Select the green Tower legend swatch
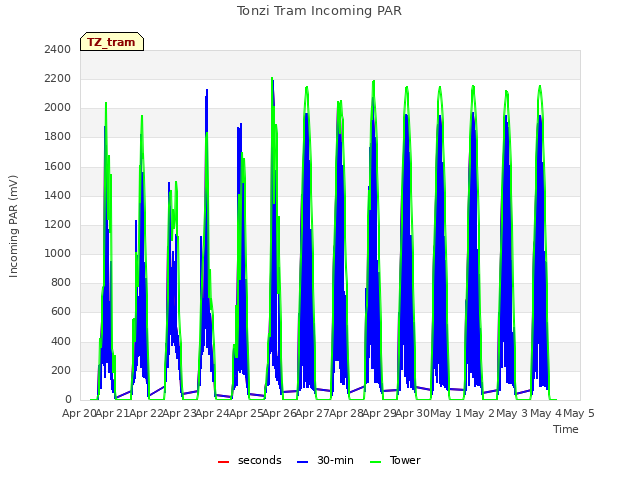This screenshot has height=480, width=640. pyautogui.click(x=375, y=462)
